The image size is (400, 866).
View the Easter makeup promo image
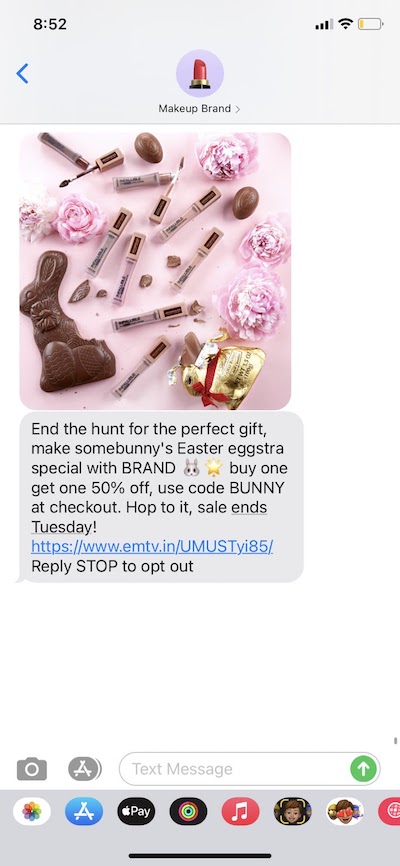click(x=155, y=271)
